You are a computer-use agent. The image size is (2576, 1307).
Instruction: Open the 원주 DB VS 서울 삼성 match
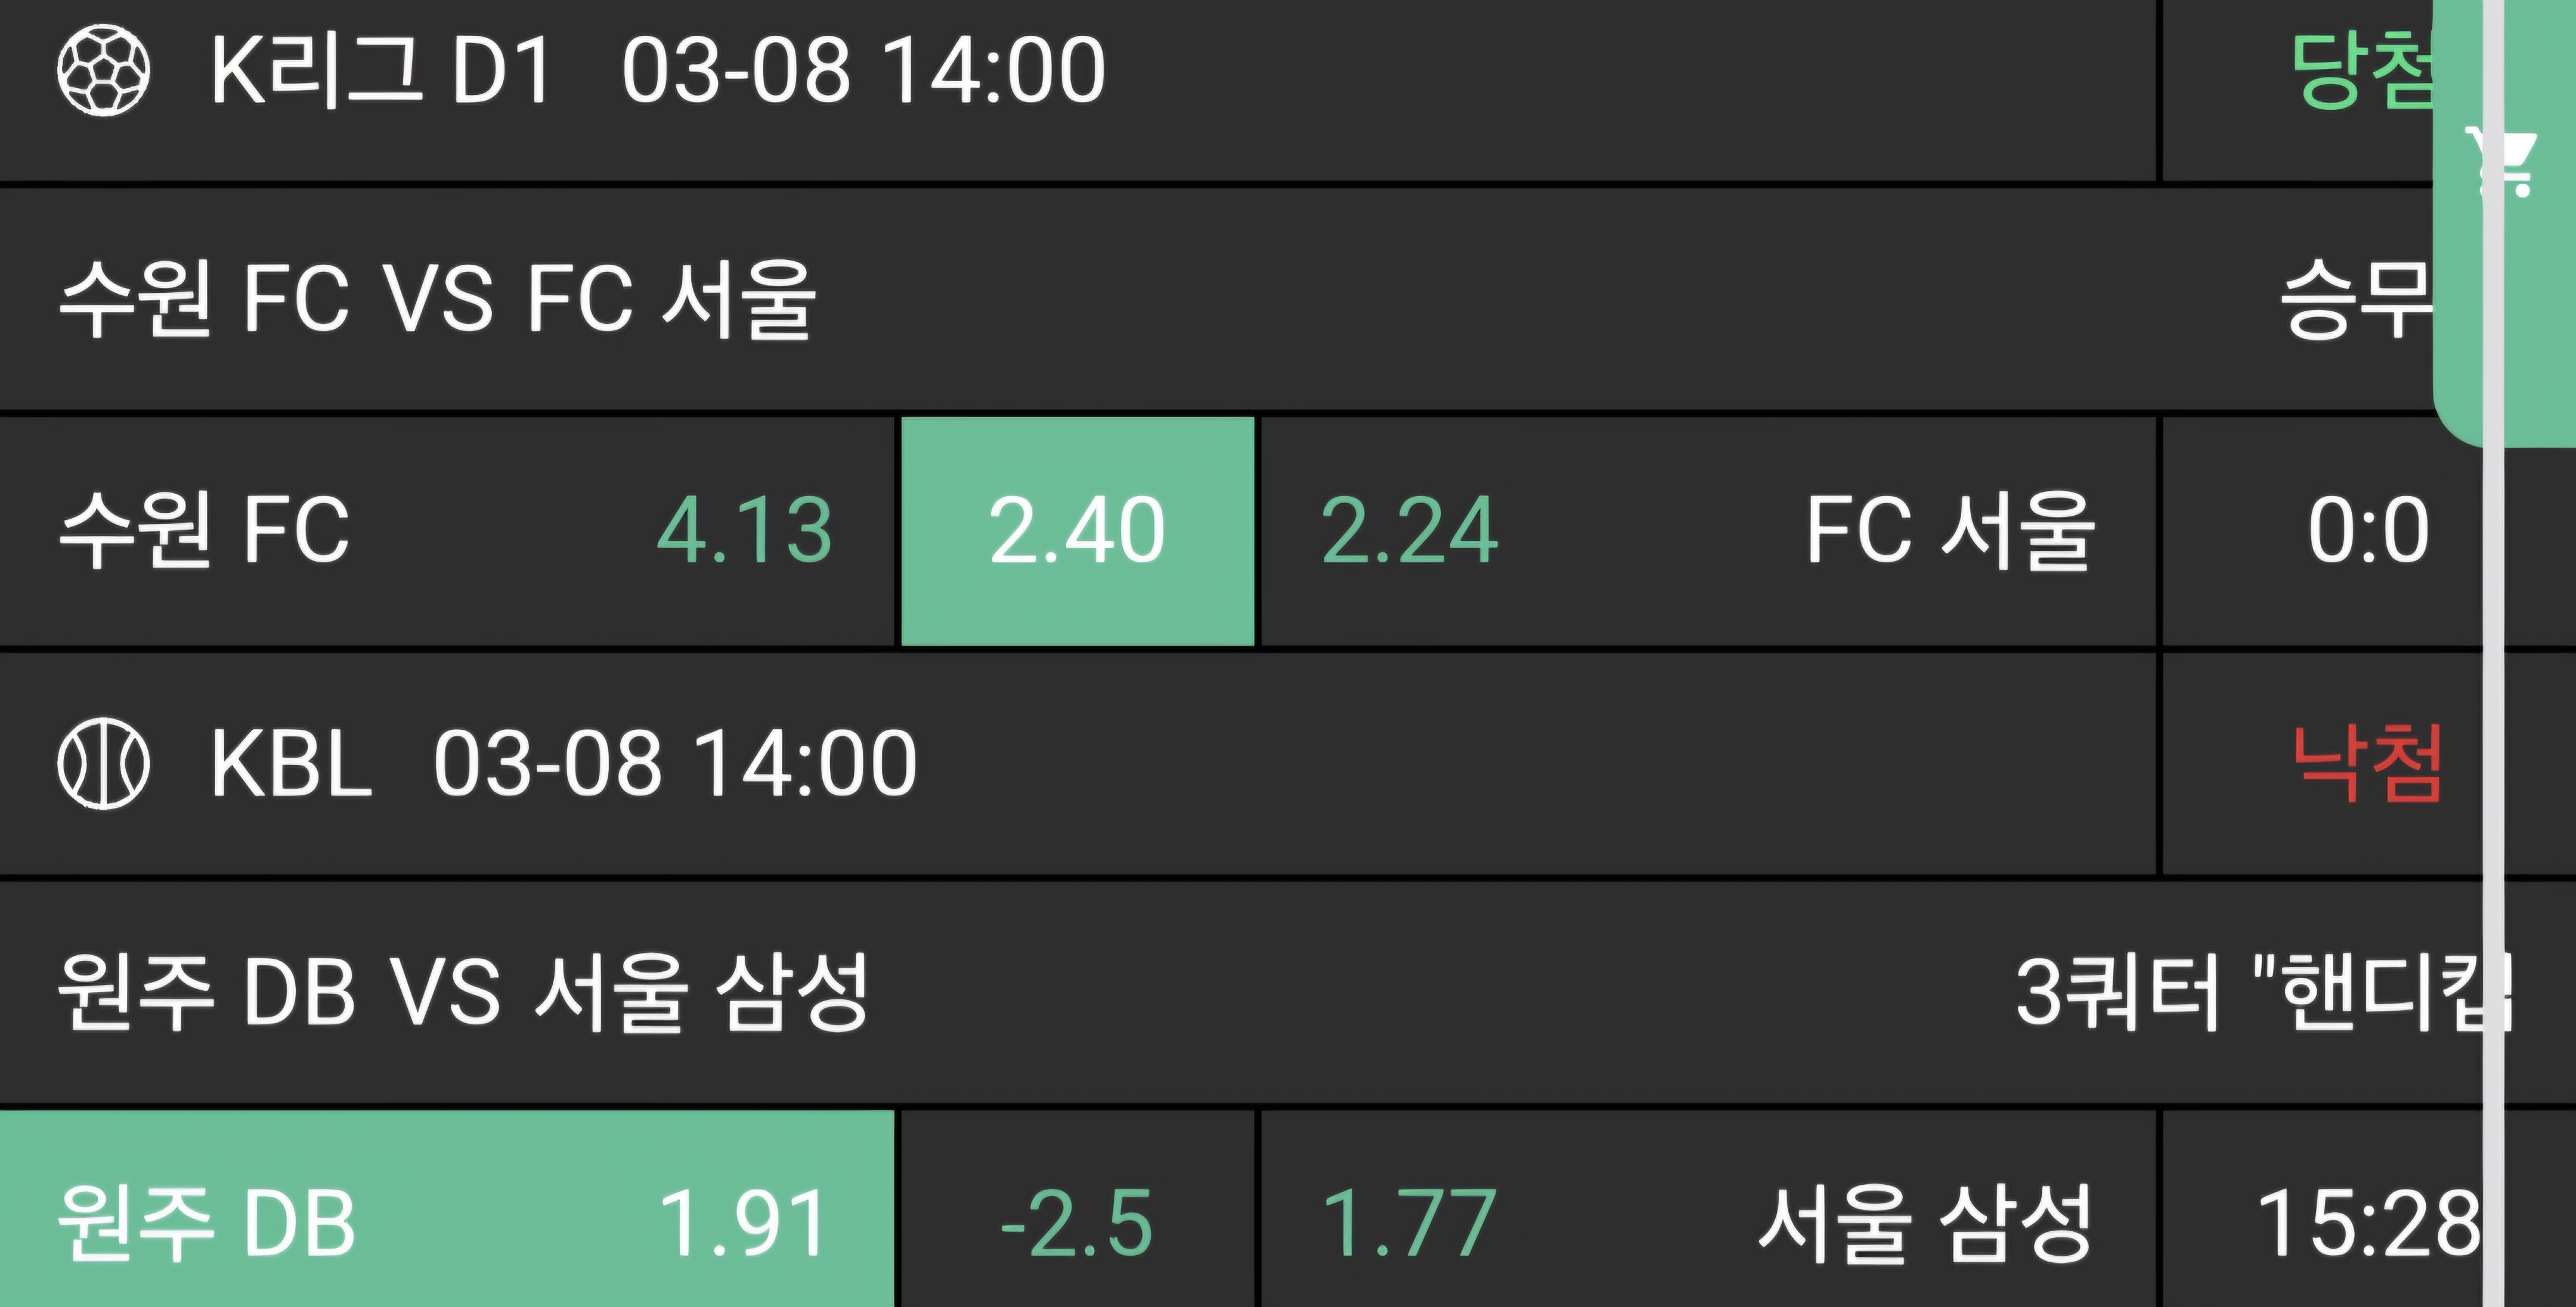point(462,992)
